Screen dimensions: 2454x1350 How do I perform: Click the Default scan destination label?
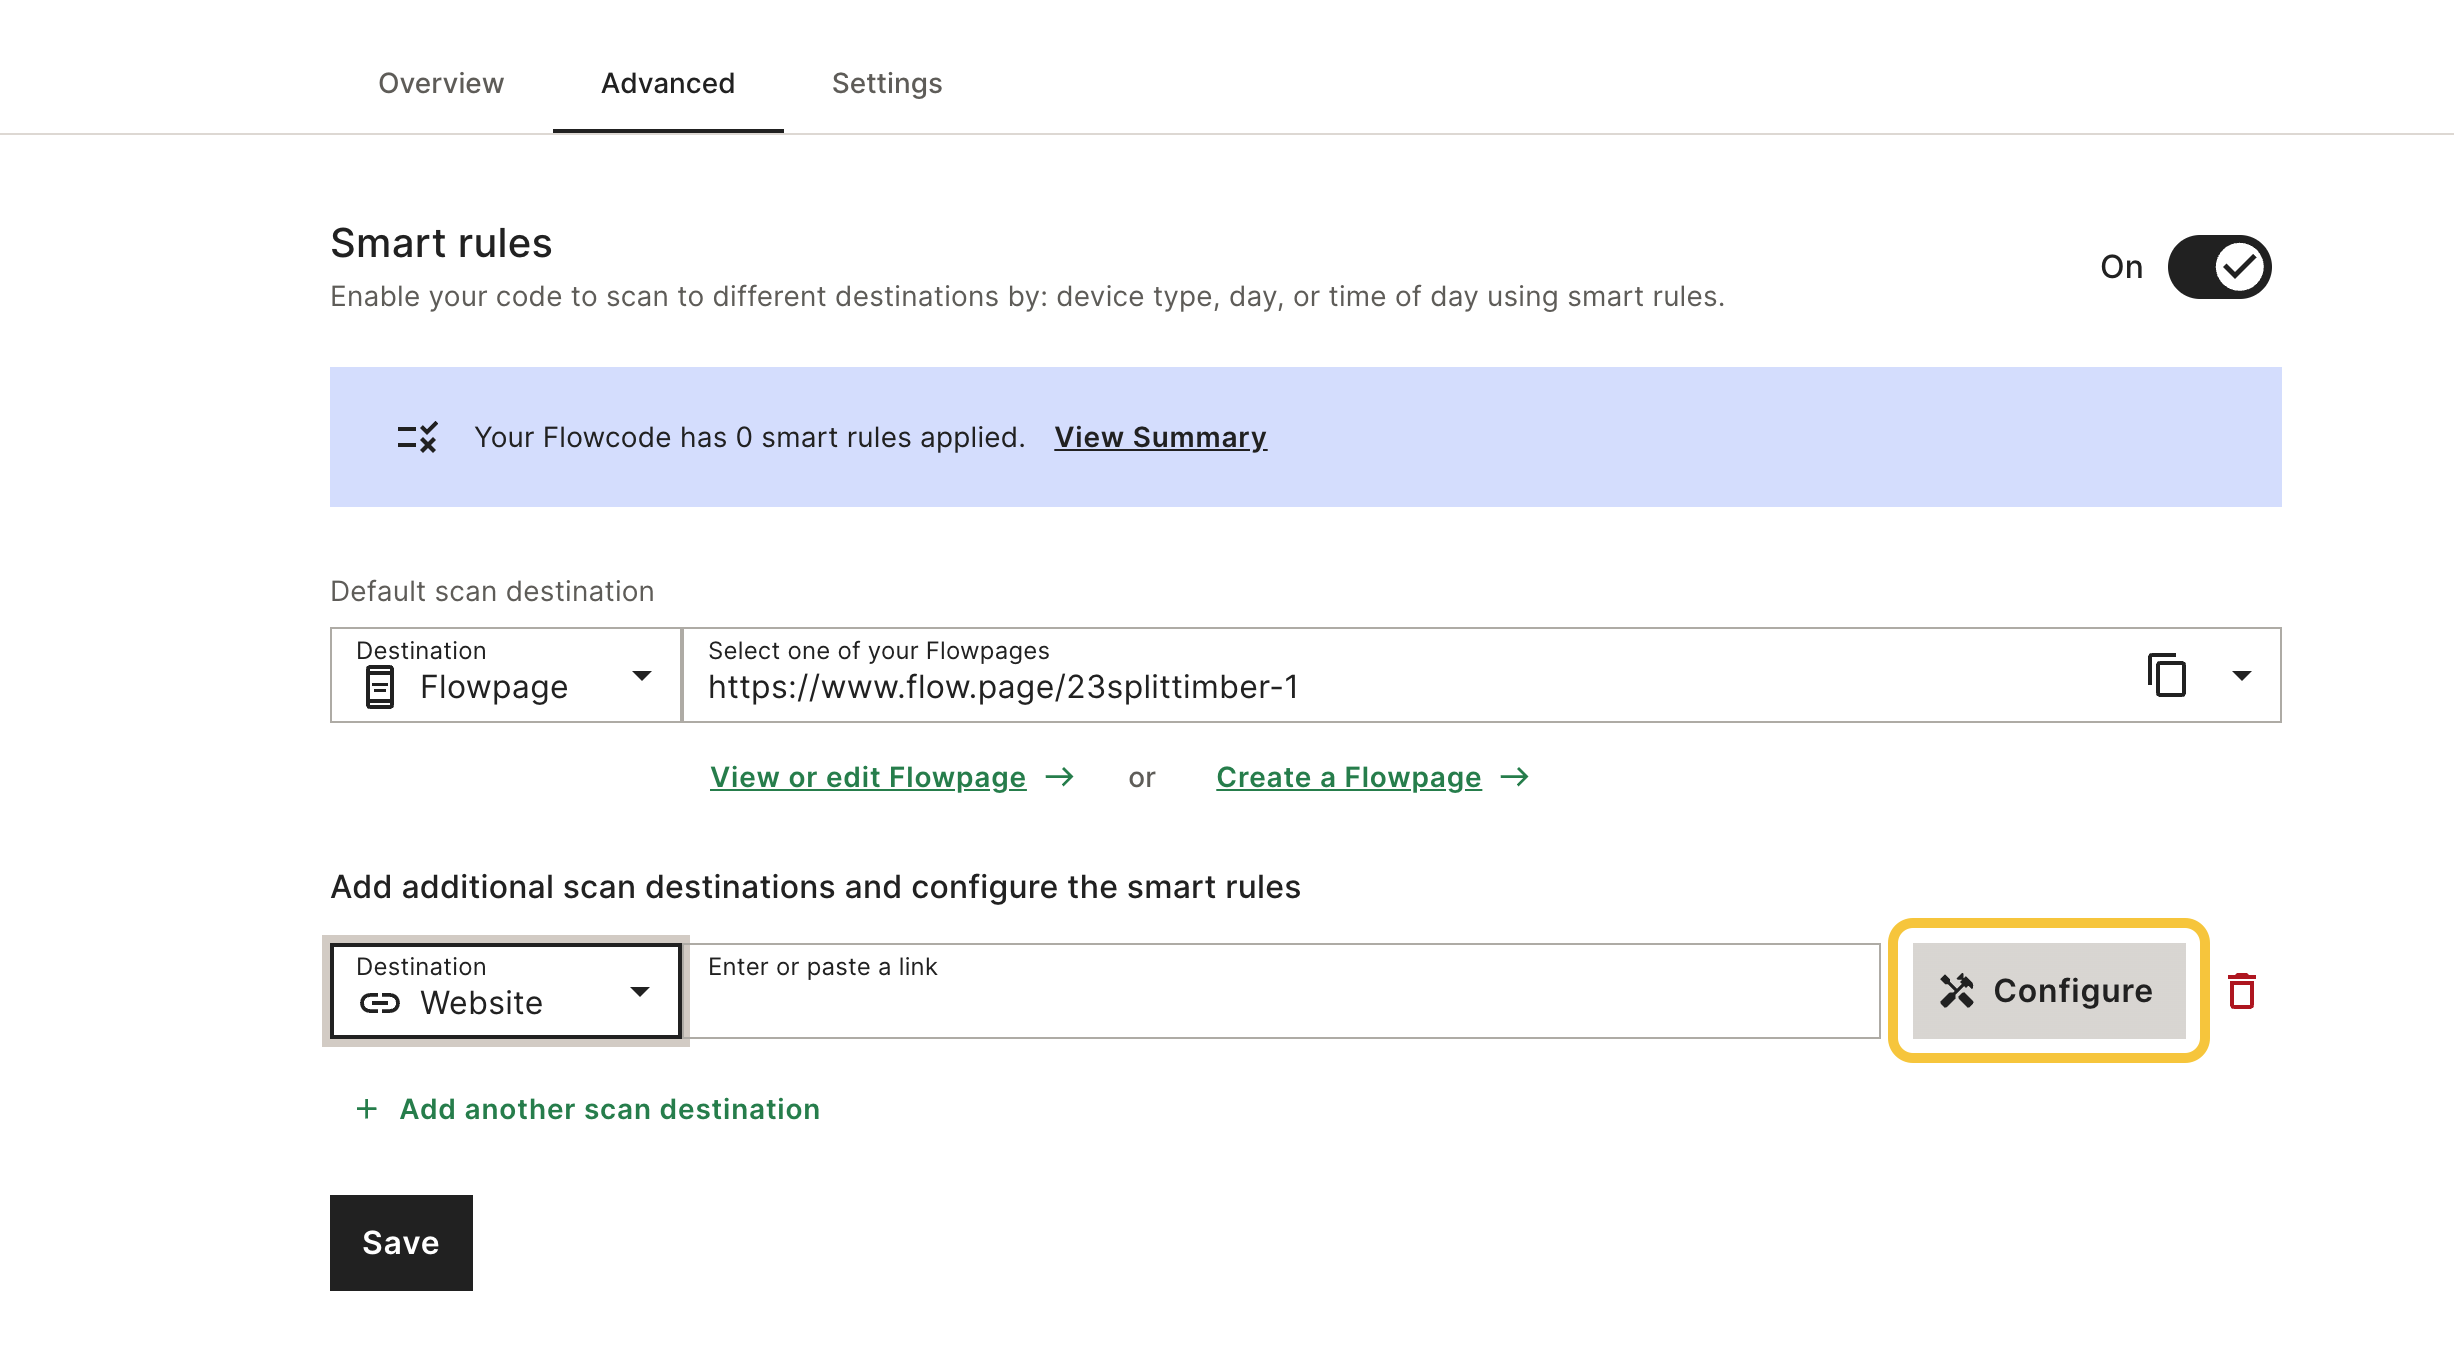click(492, 591)
